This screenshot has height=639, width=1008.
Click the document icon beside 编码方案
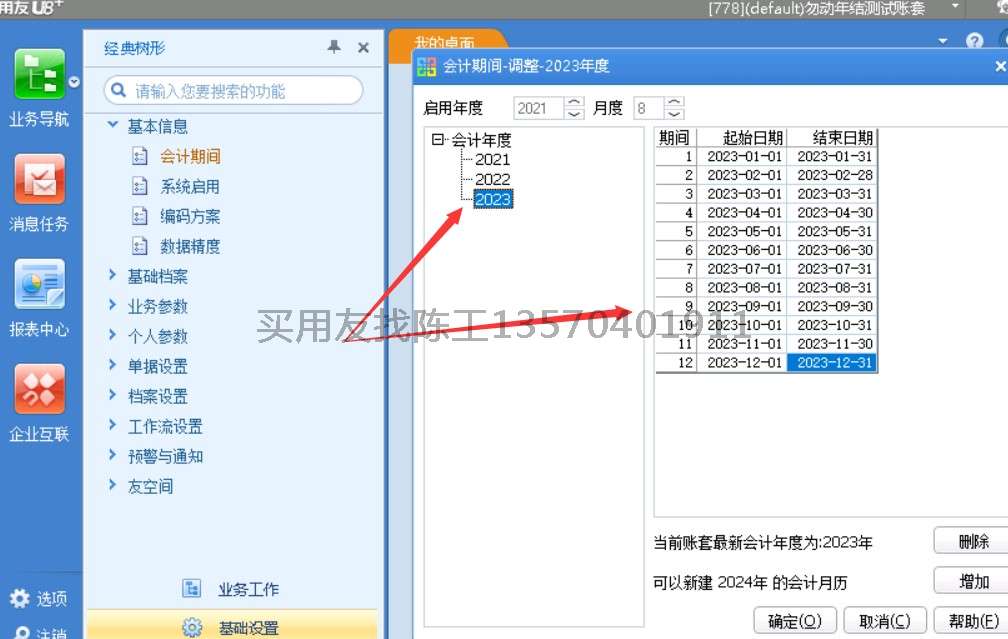click(140, 216)
